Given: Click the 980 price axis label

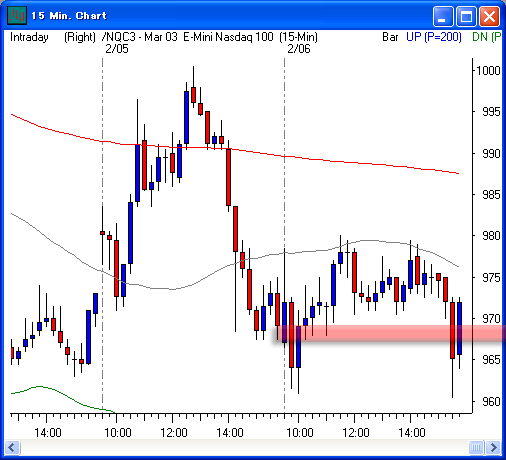Looking at the screenshot, I should [491, 236].
